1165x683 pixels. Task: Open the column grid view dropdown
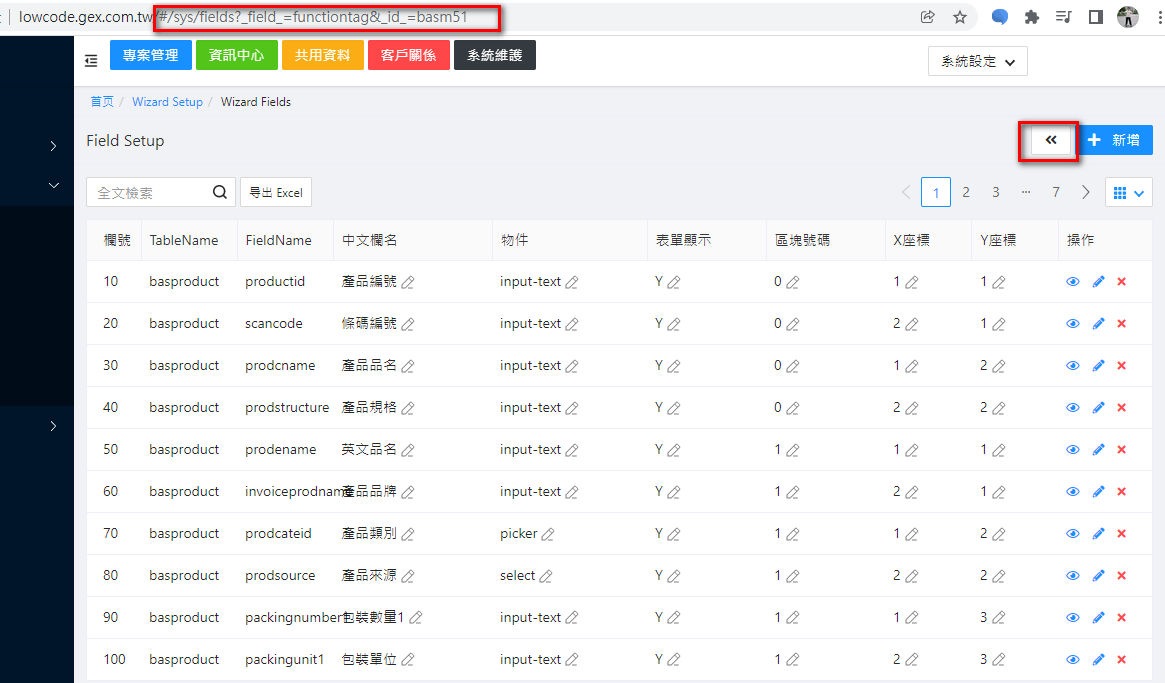click(1128, 192)
